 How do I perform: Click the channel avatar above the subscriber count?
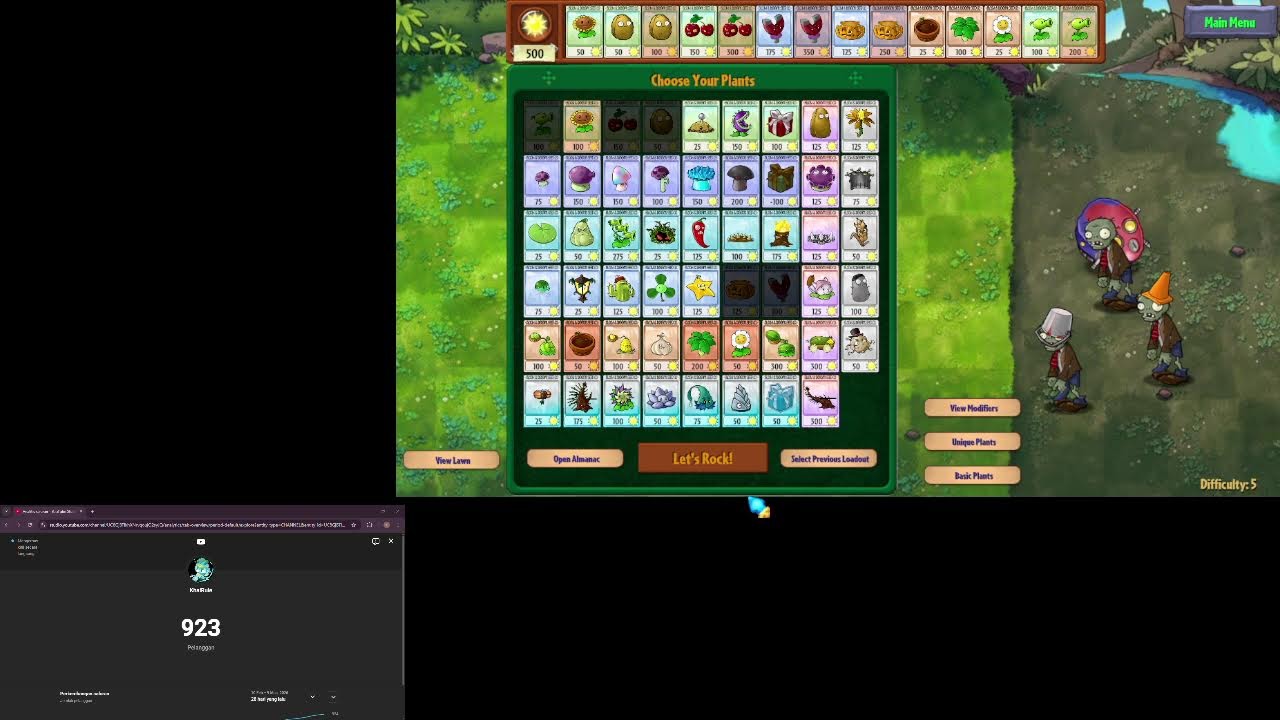(x=201, y=570)
